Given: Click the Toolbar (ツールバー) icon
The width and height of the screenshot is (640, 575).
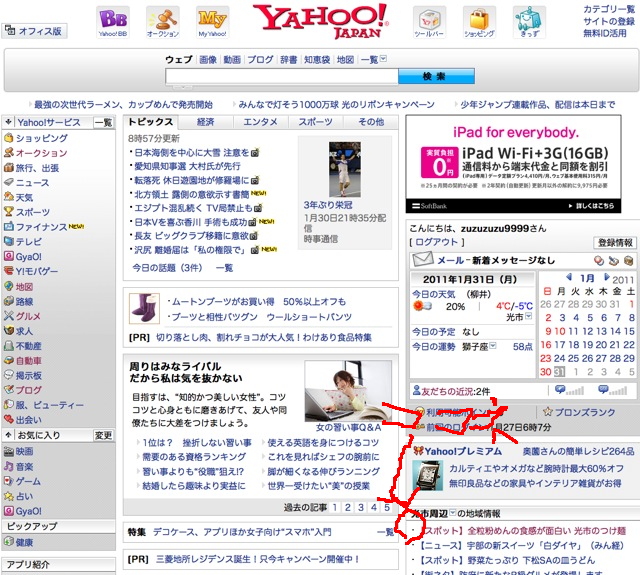Looking at the screenshot, I should click(x=429, y=22).
